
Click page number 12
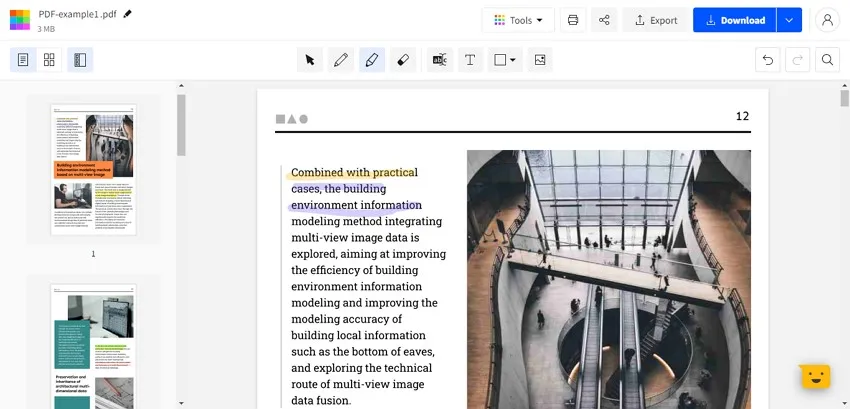[742, 116]
